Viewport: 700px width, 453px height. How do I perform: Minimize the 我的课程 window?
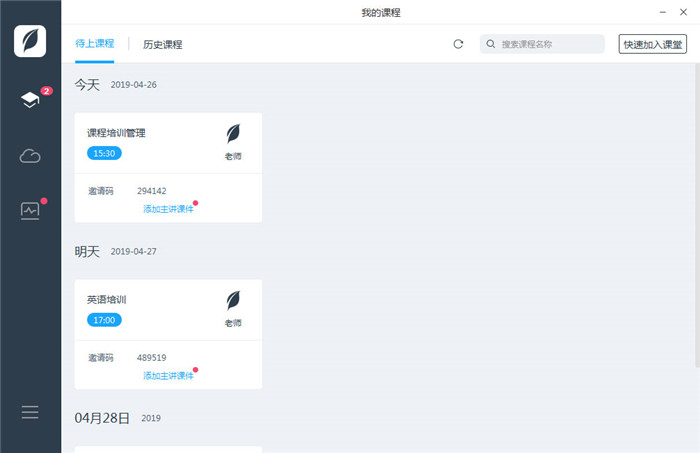point(662,11)
